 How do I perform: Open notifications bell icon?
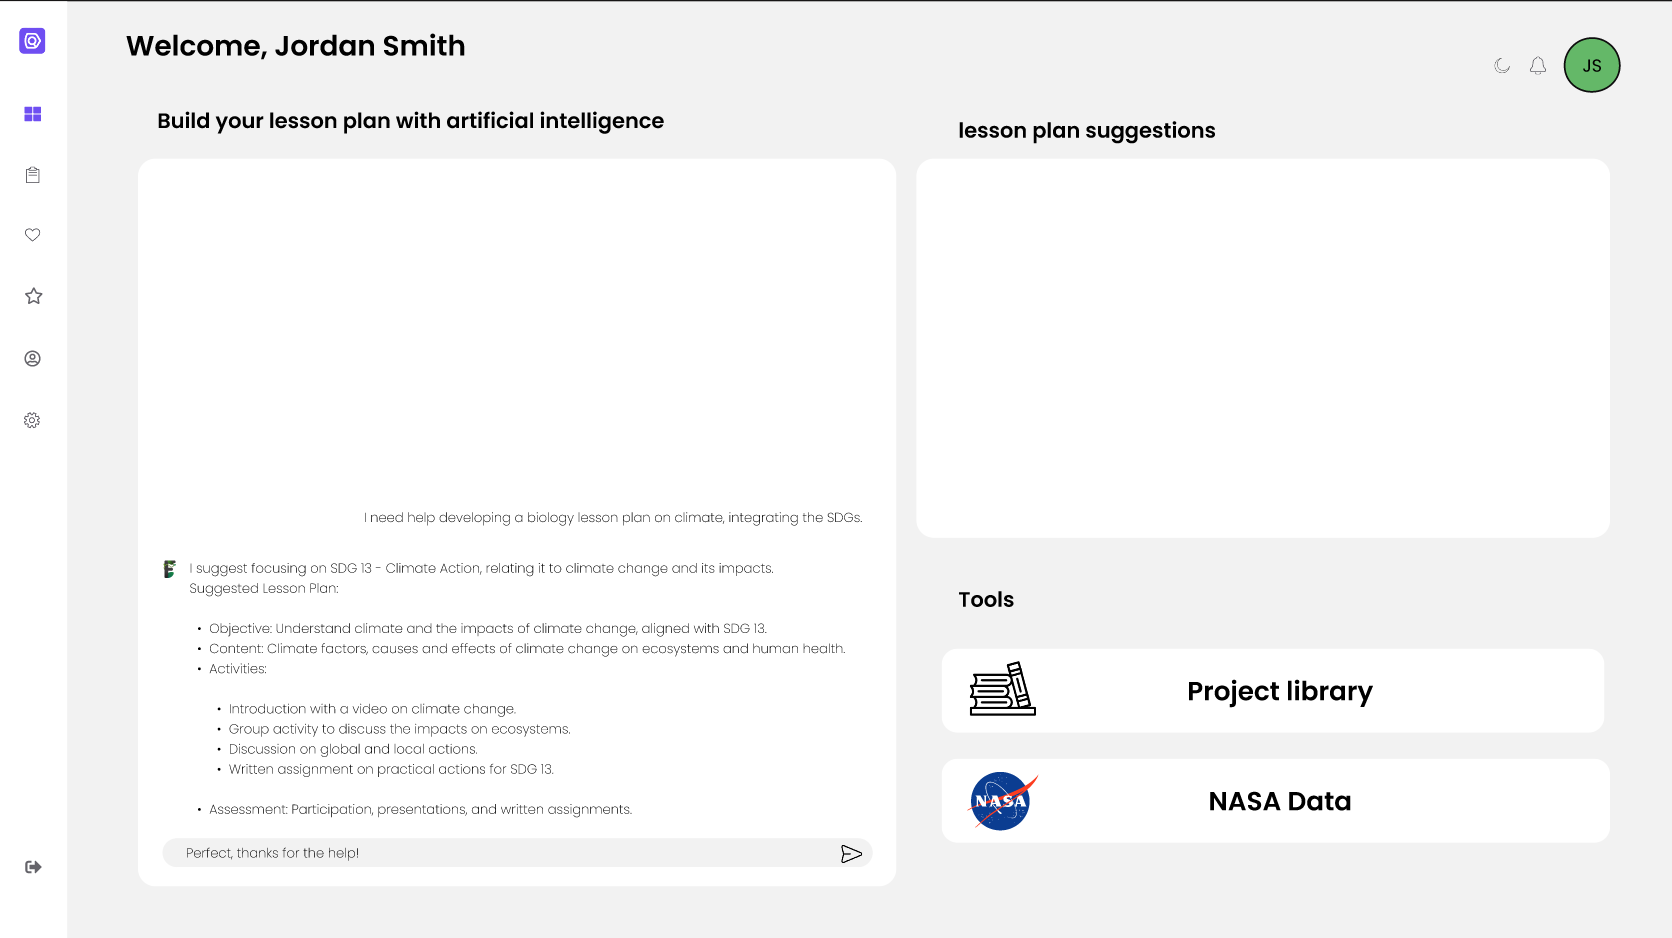[x=1538, y=66]
